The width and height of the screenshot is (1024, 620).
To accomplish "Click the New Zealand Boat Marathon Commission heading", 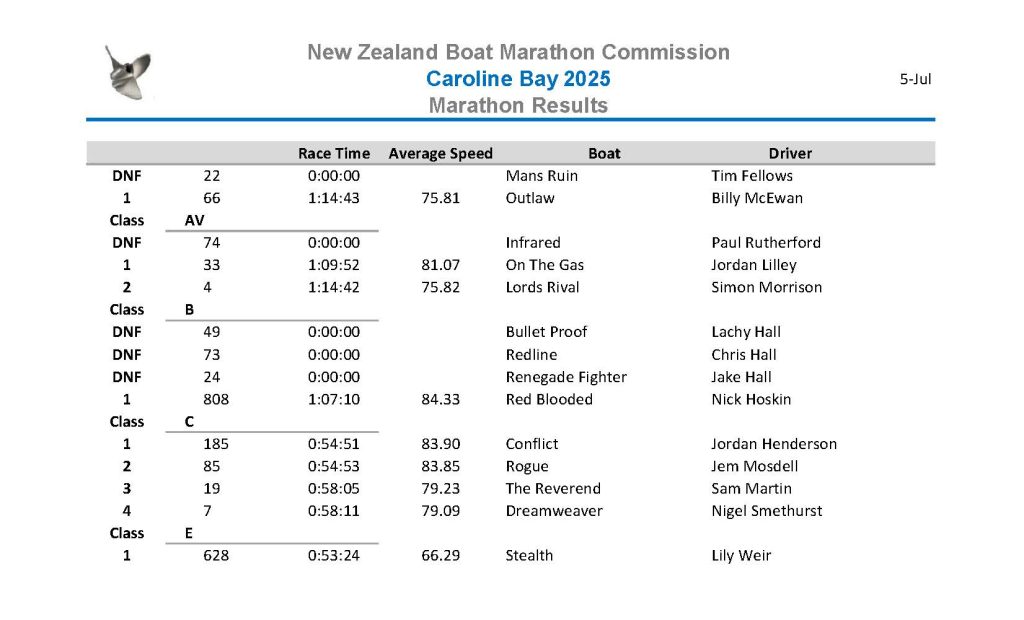I will point(518,52).
